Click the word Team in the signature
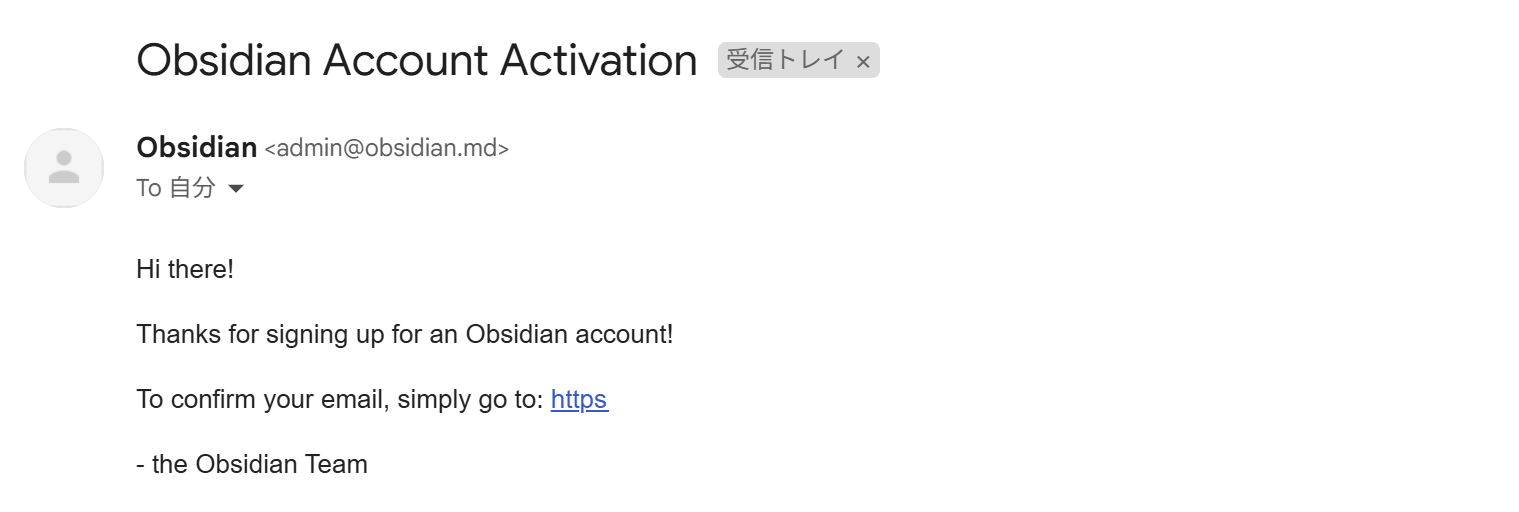 coord(336,464)
